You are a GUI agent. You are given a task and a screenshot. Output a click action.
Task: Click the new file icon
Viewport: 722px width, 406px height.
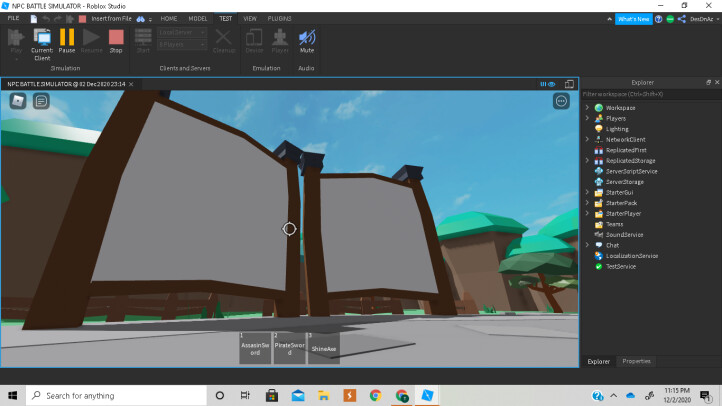34,19
